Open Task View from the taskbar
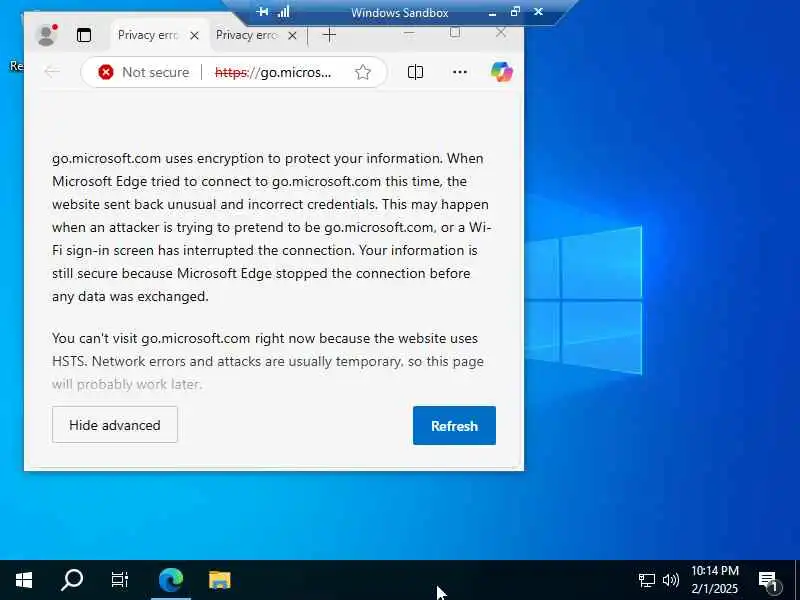Image resolution: width=800 pixels, height=600 pixels. click(120, 580)
